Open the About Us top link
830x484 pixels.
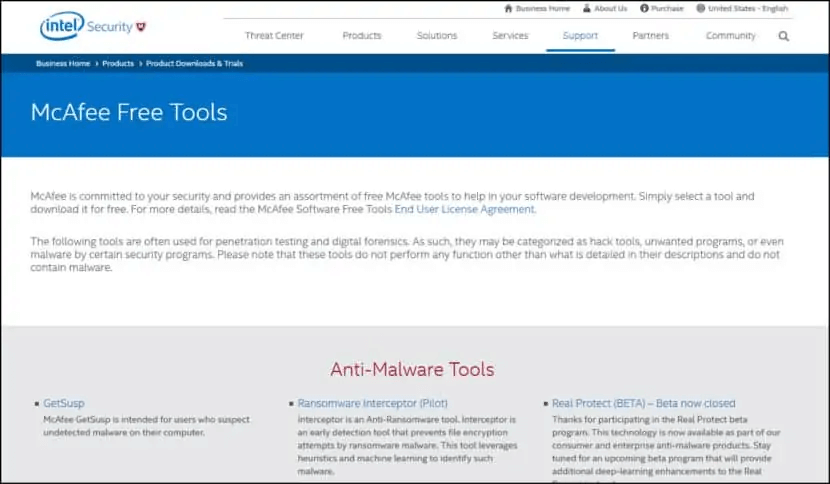[610, 8]
